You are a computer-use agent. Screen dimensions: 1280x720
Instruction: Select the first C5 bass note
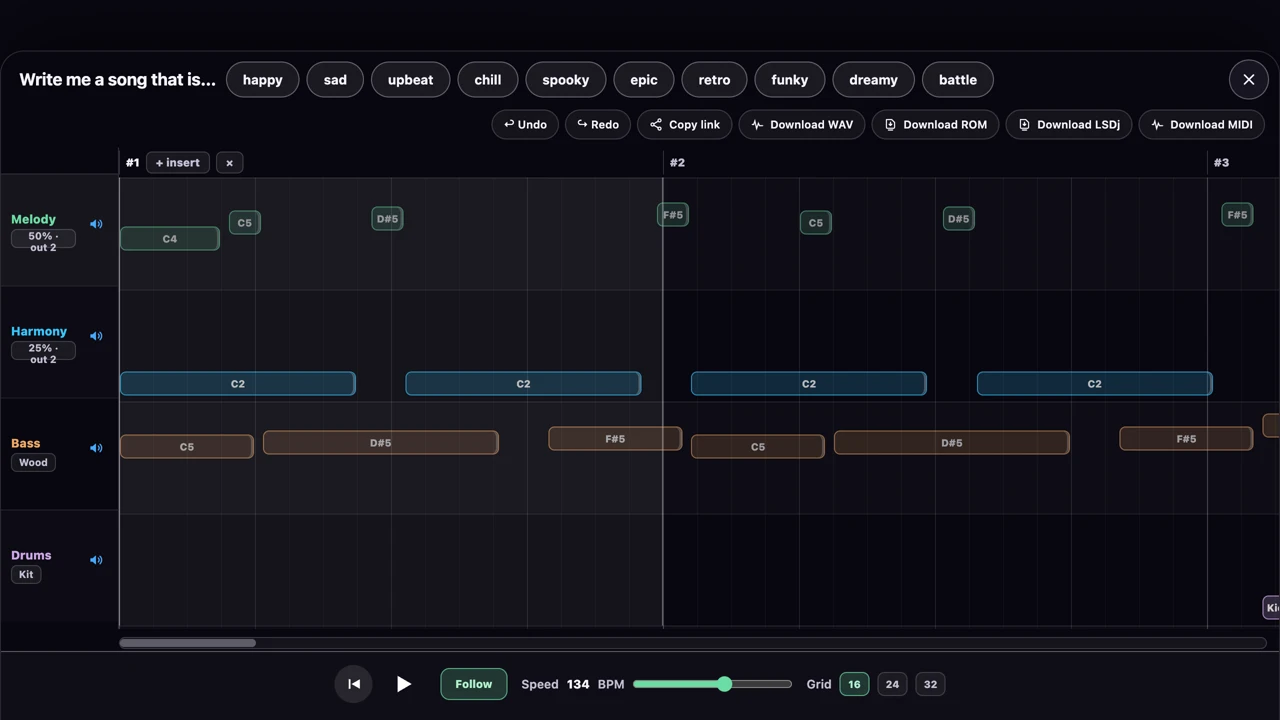[x=187, y=447]
